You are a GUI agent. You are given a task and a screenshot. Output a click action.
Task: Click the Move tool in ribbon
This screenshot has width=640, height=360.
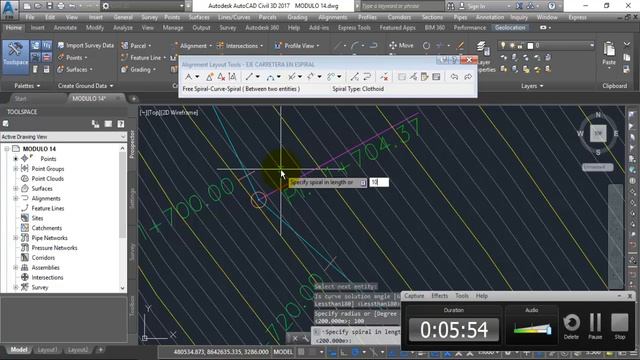(x=401, y=46)
